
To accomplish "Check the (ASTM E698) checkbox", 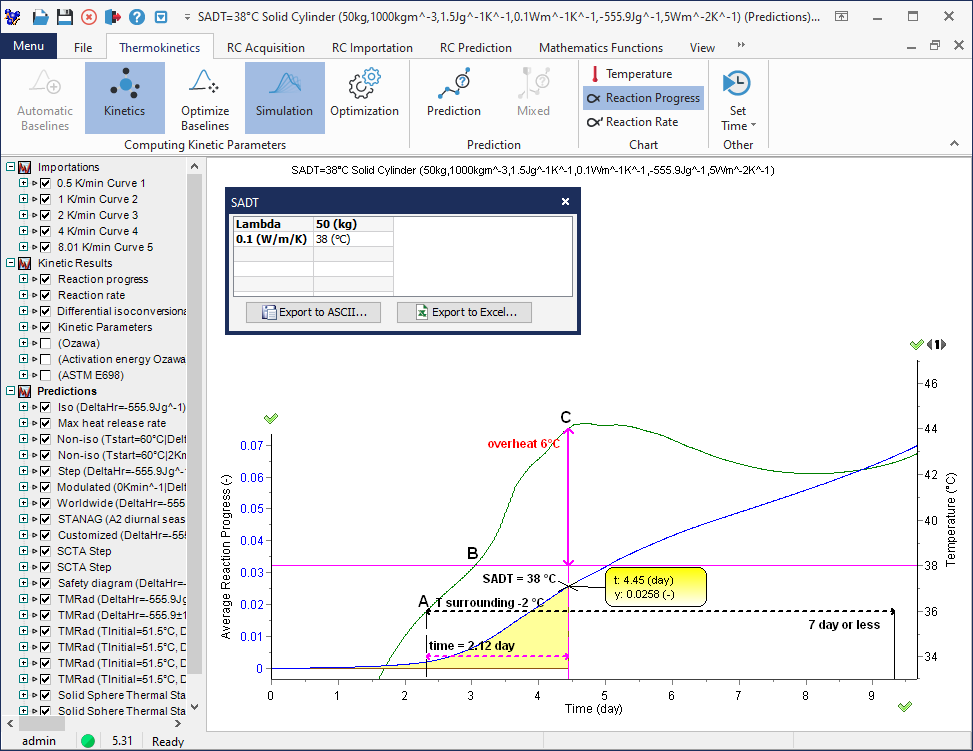I will [45, 375].
